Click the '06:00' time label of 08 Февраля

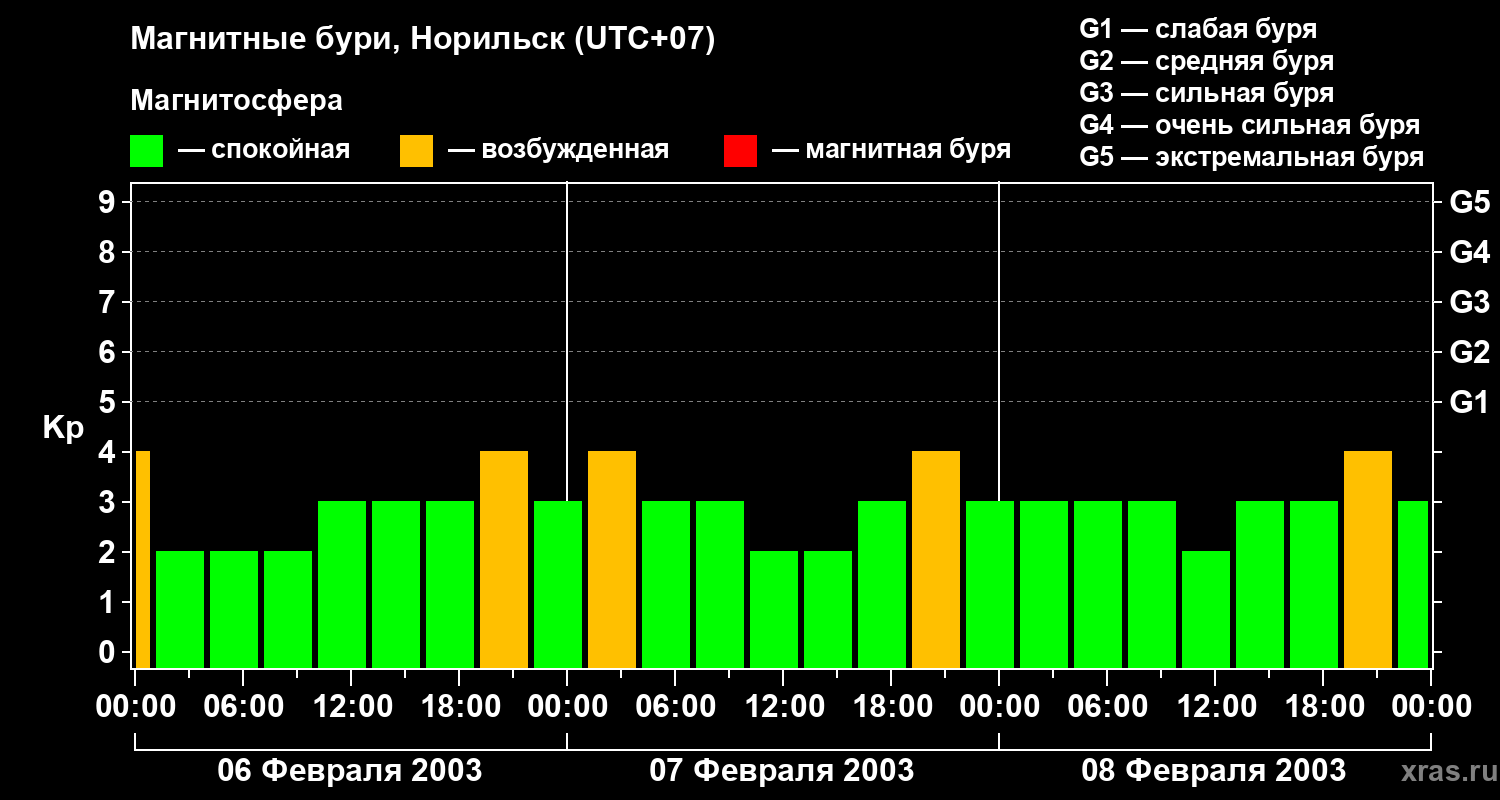pos(1107,706)
